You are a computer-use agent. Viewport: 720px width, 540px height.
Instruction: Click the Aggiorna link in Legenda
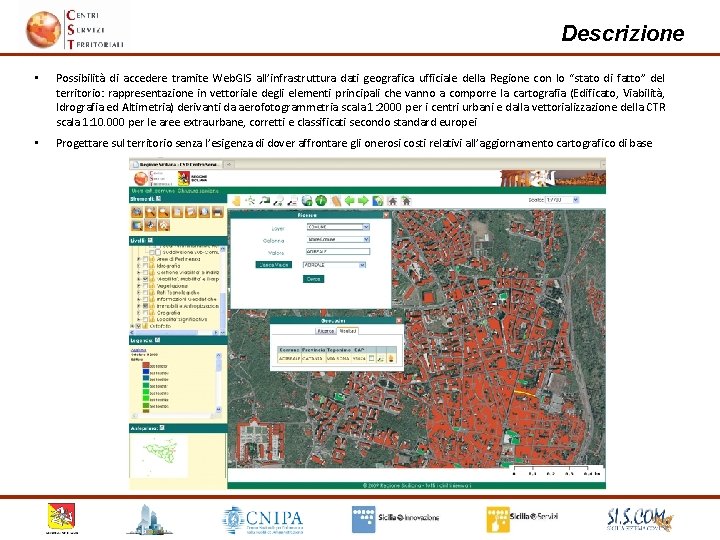tap(138, 350)
